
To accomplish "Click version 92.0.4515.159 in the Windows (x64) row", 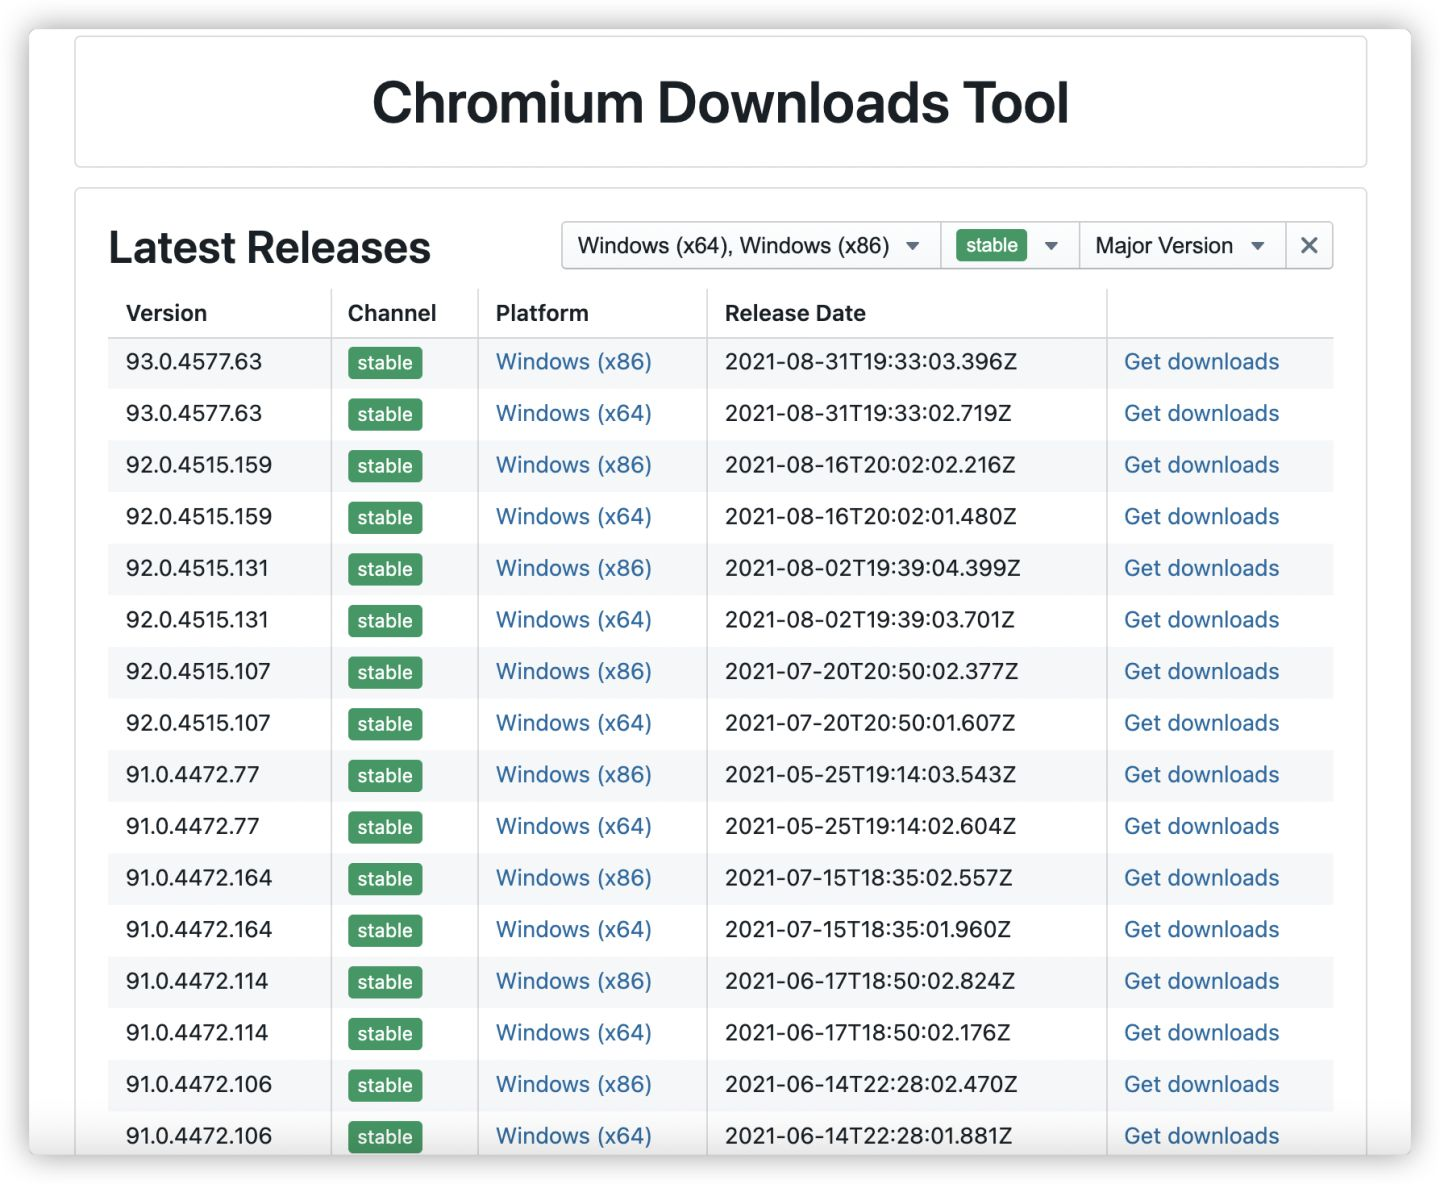I will coord(199,517).
